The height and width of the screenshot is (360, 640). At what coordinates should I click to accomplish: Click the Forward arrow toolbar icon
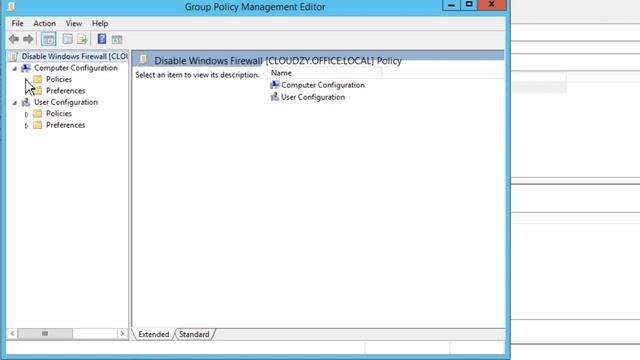point(28,39)
